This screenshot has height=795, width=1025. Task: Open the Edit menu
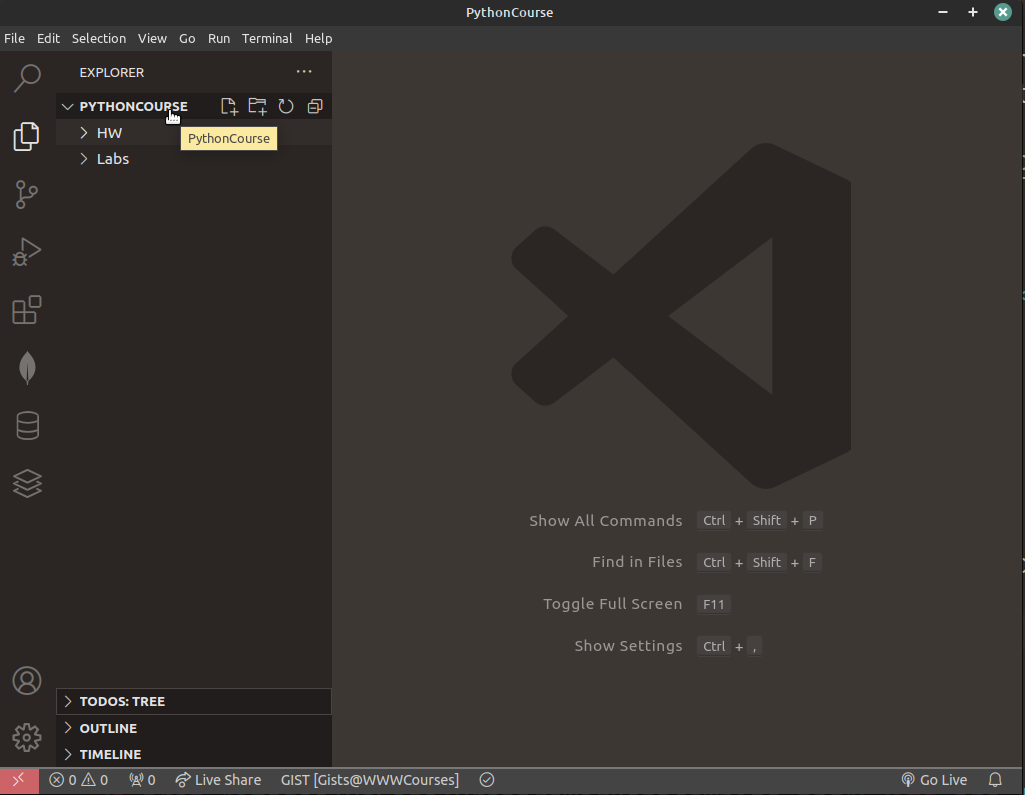point(48,39)
